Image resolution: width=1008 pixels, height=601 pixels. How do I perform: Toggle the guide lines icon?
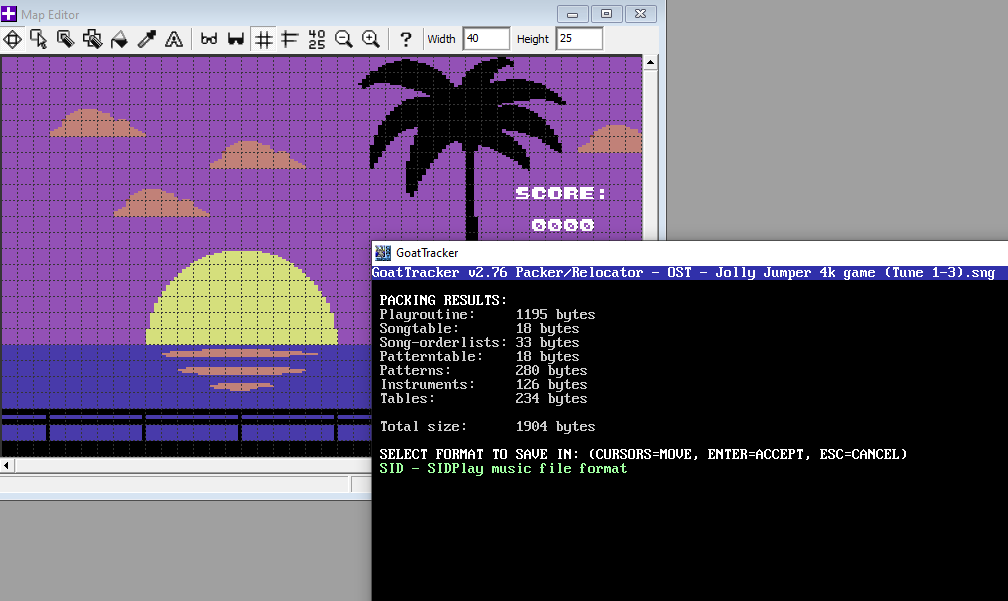[x=290, y=39]
